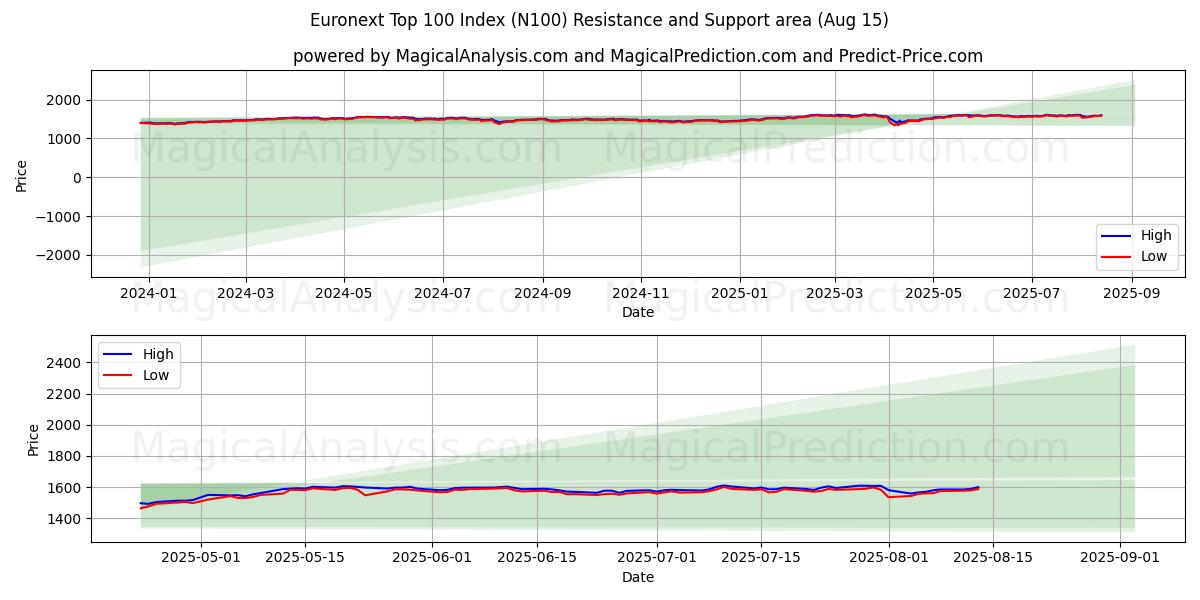Click the bottom chart y-axis value '1400'

tap(66, 519)
